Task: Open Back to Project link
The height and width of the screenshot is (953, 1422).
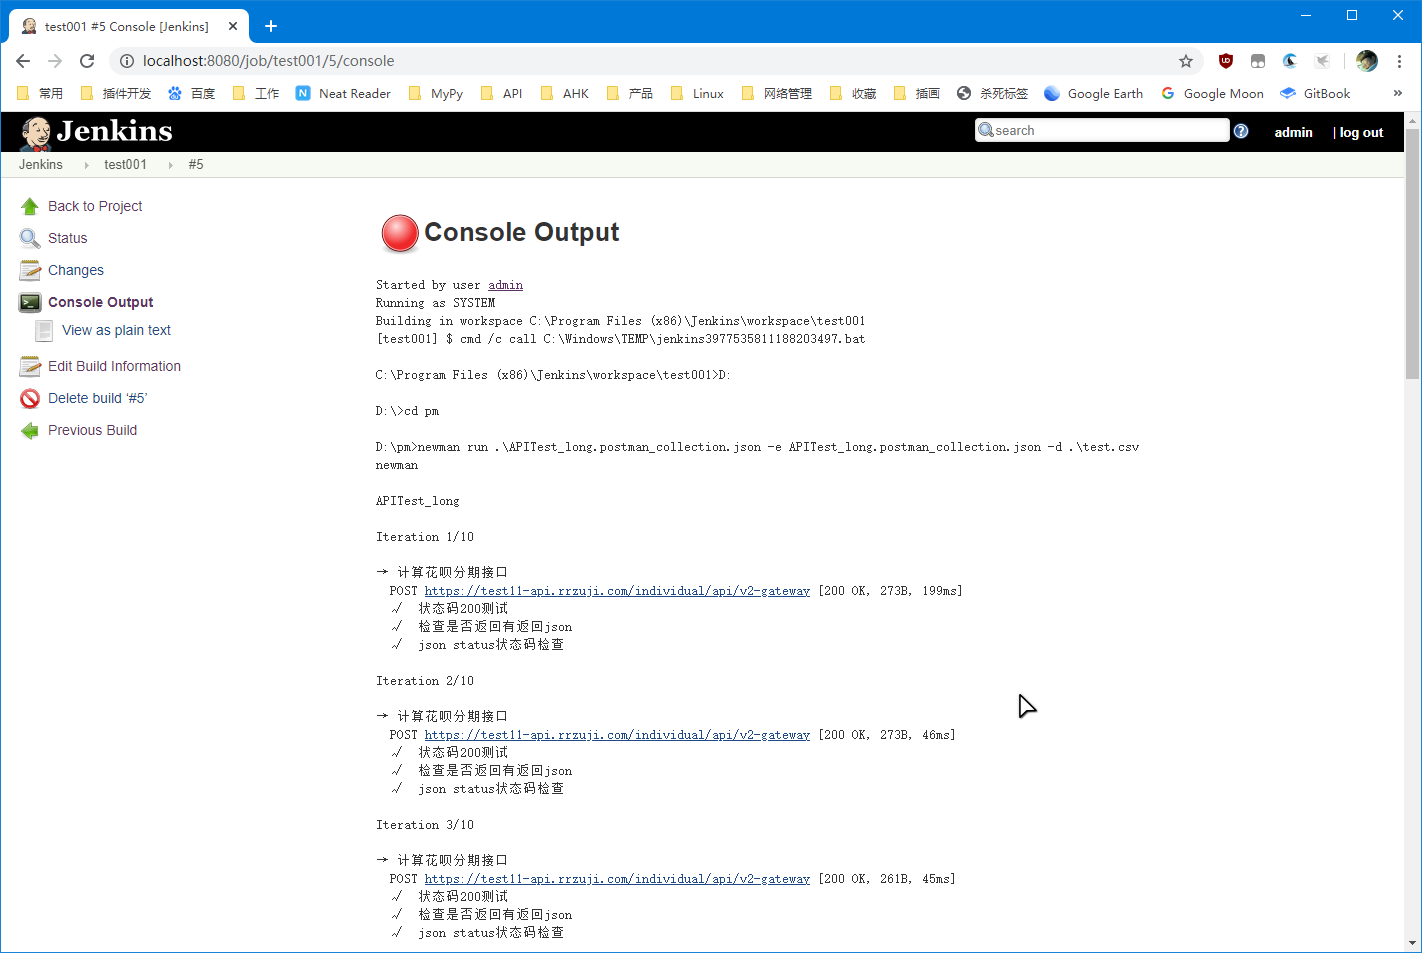Action: click(95, 206)
